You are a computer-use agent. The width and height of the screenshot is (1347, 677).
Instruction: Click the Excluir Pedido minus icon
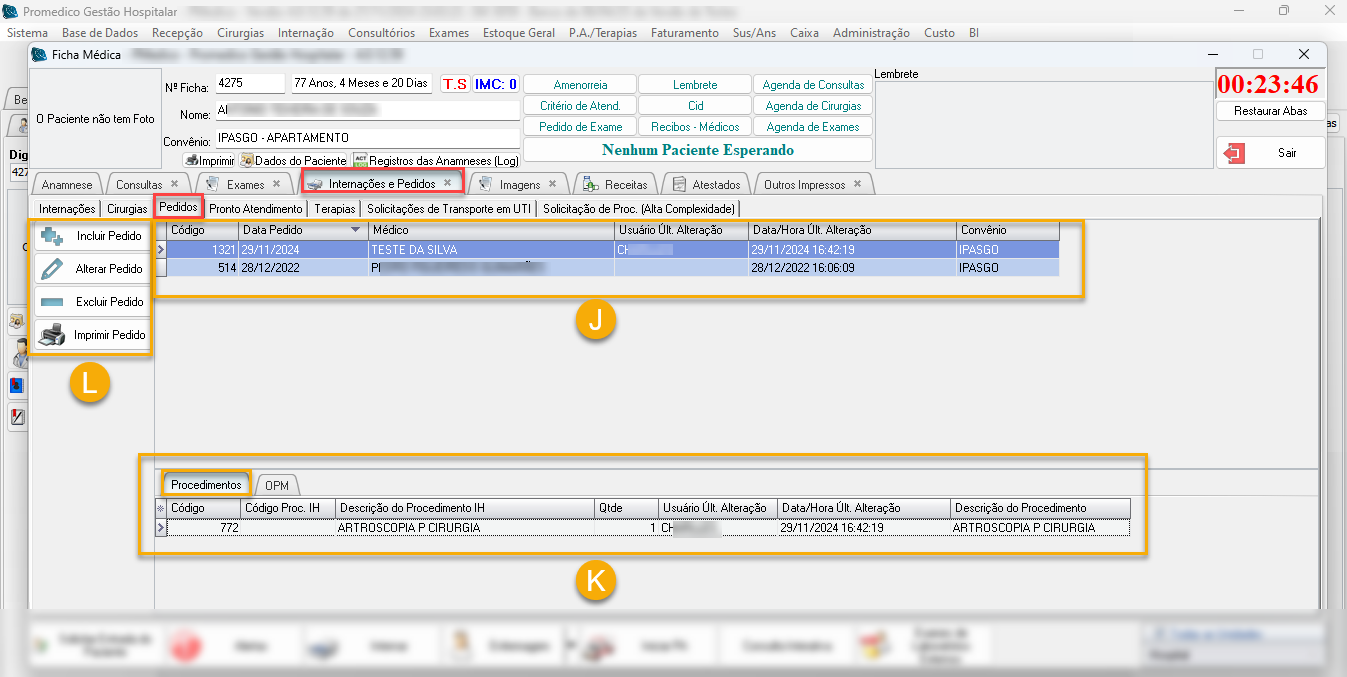pyautogui.click(x=51, y=302)
